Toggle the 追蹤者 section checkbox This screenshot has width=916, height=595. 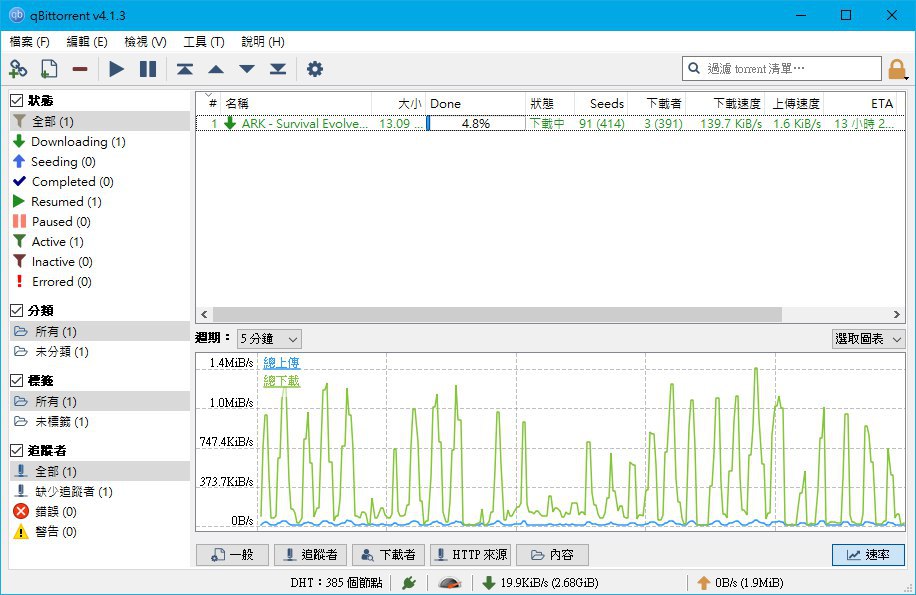tap(16, 450)
